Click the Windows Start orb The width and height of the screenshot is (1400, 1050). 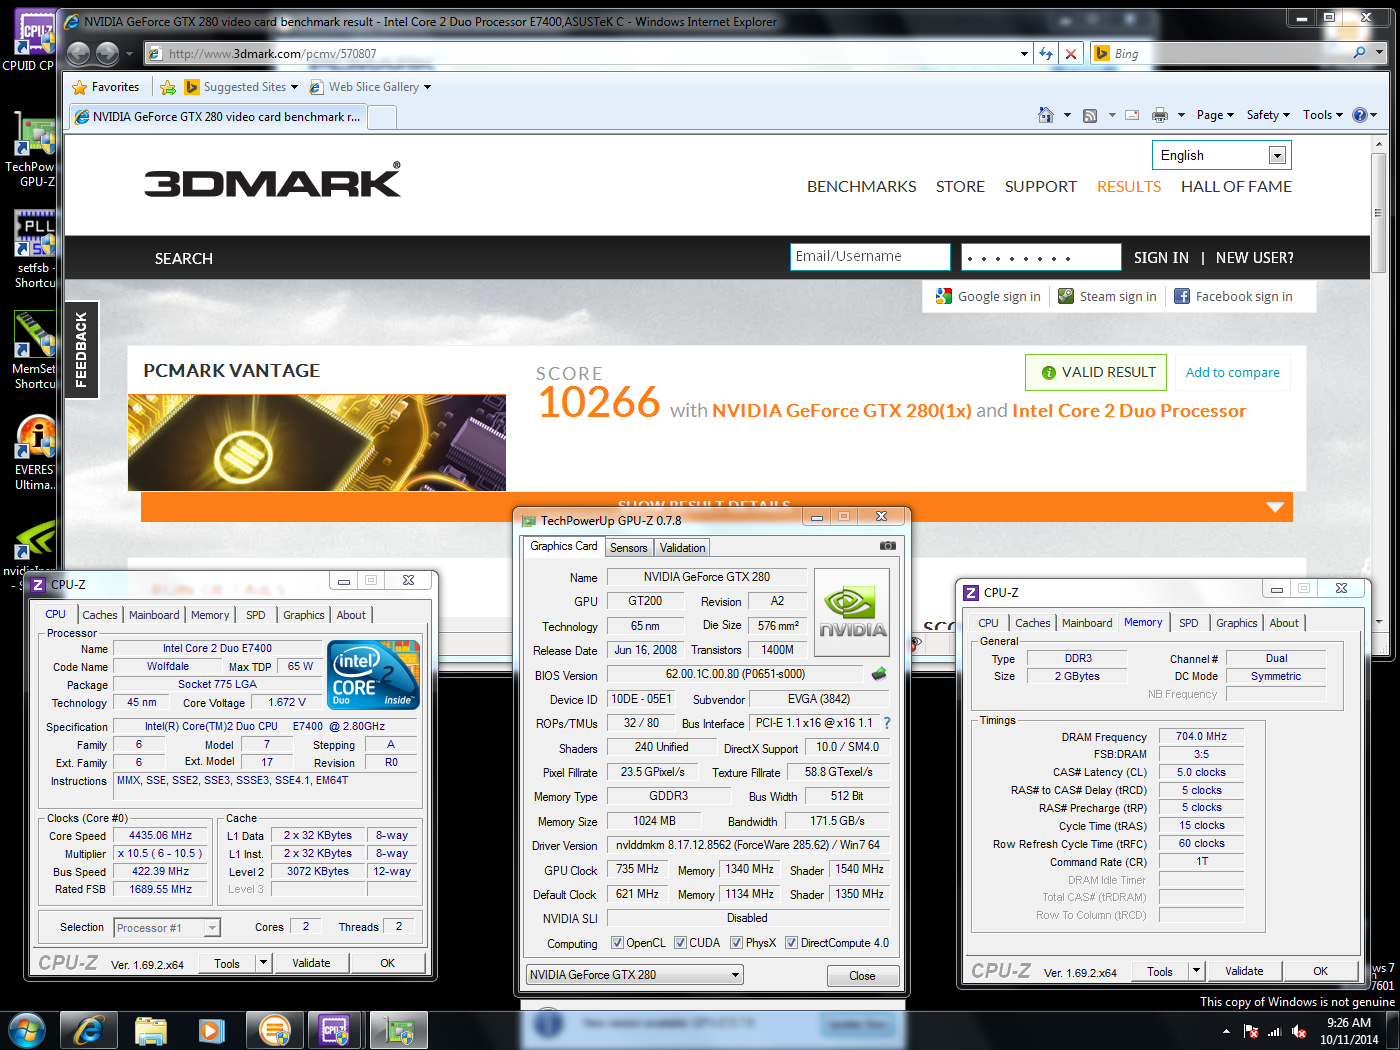[27, 1030]
